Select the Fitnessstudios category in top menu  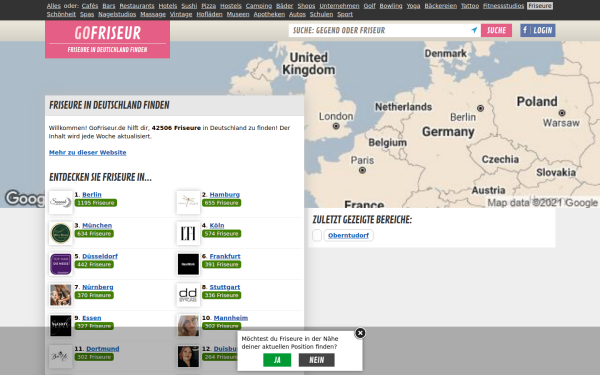[x=503, y=6]
